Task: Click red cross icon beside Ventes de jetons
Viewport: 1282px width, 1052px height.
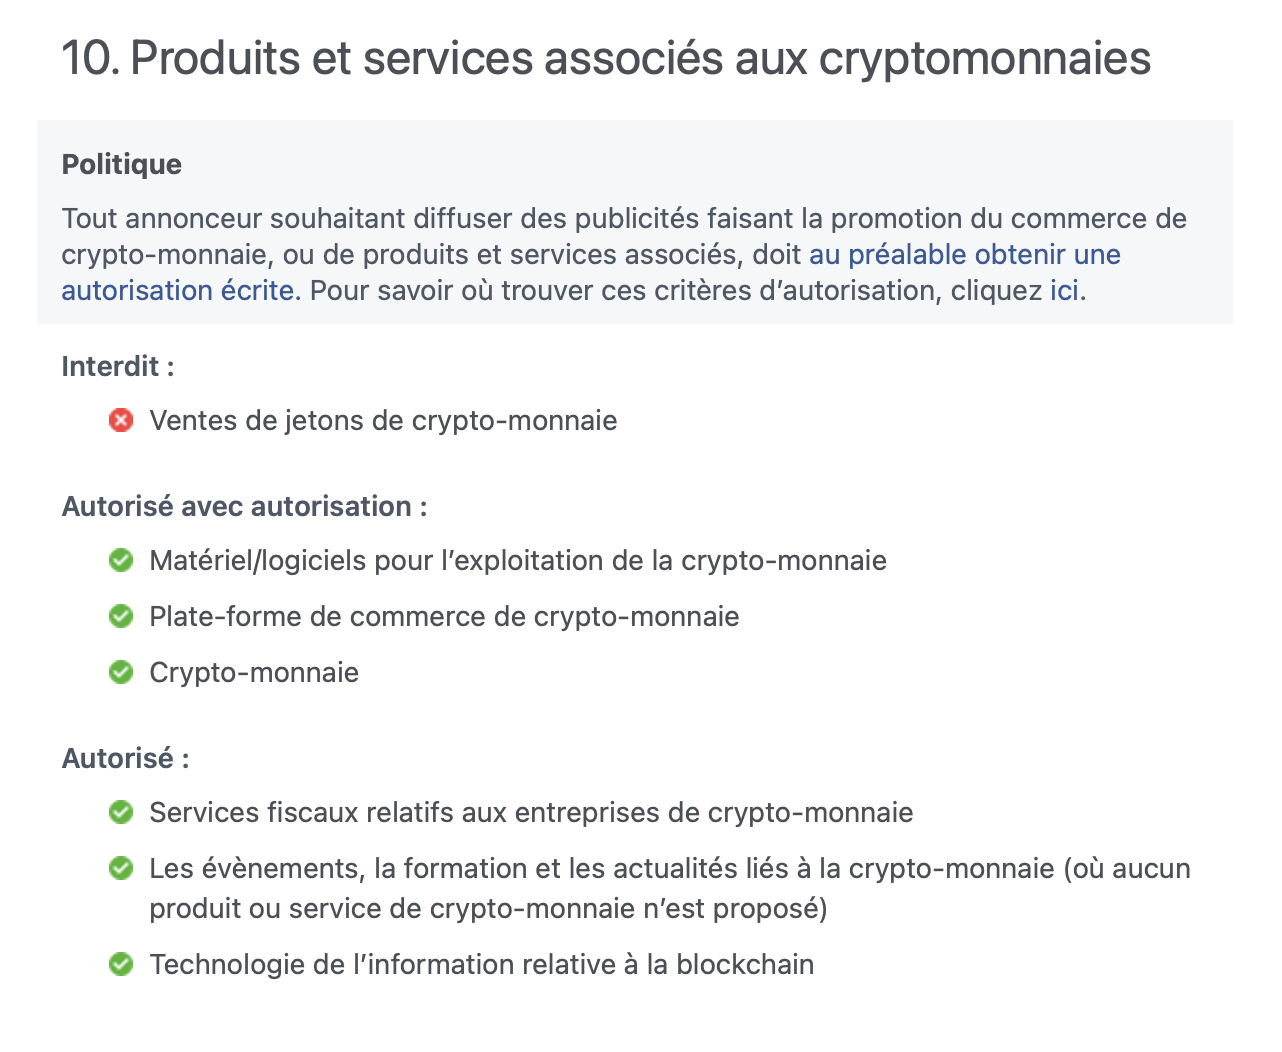Action: [x=121, y=420]
